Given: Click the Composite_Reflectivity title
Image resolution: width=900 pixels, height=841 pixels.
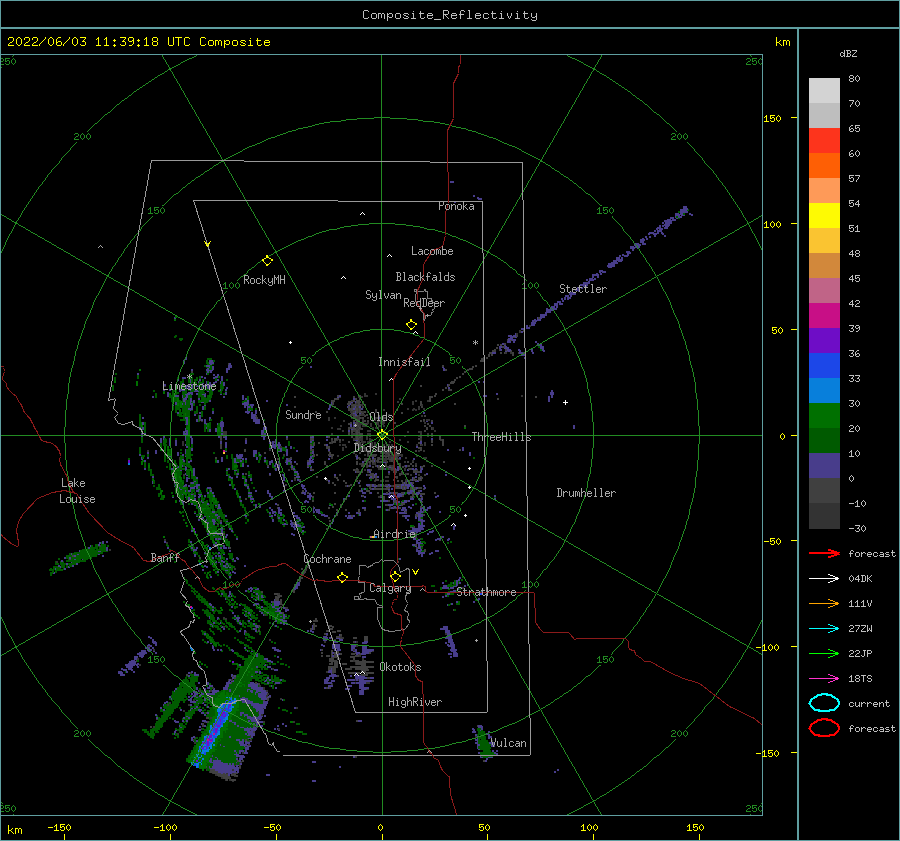Looking at the screenshot, I should click(x=450, y=15).
